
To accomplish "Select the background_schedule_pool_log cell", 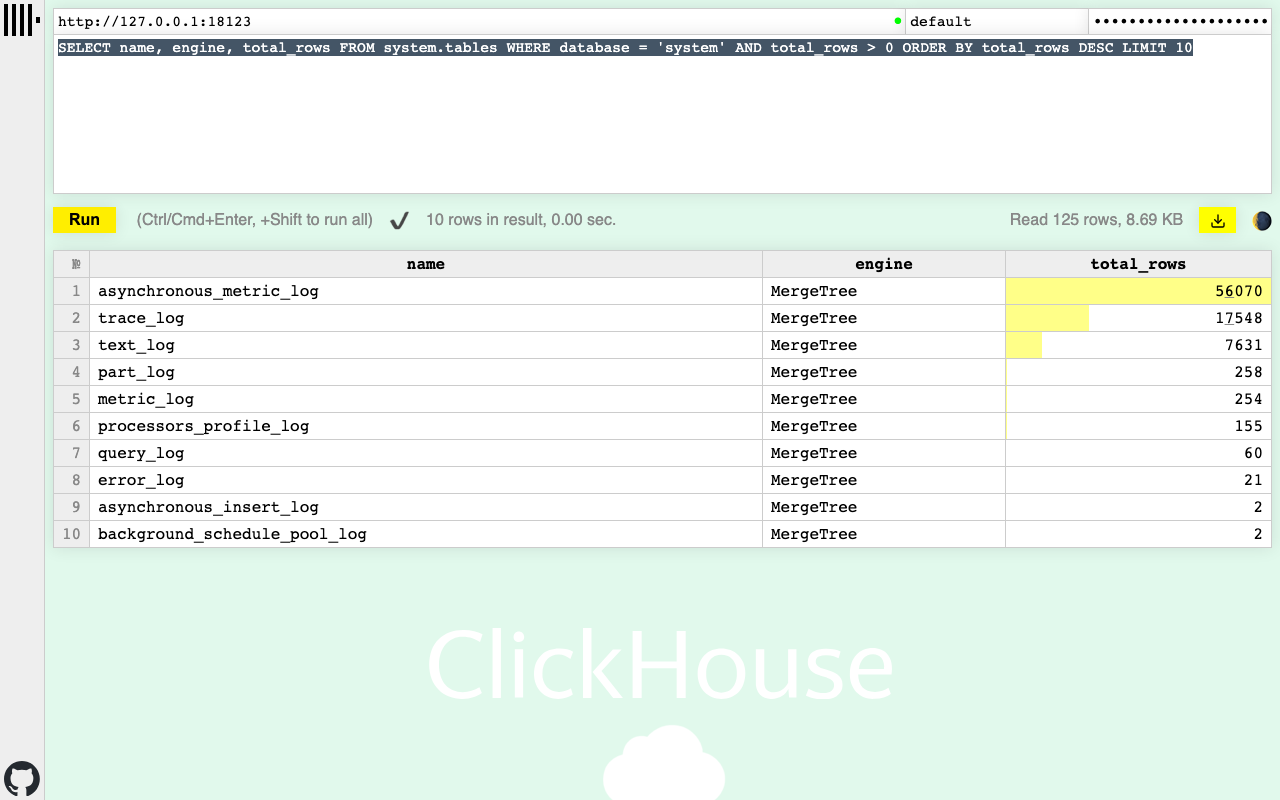I will click(426, 534).
